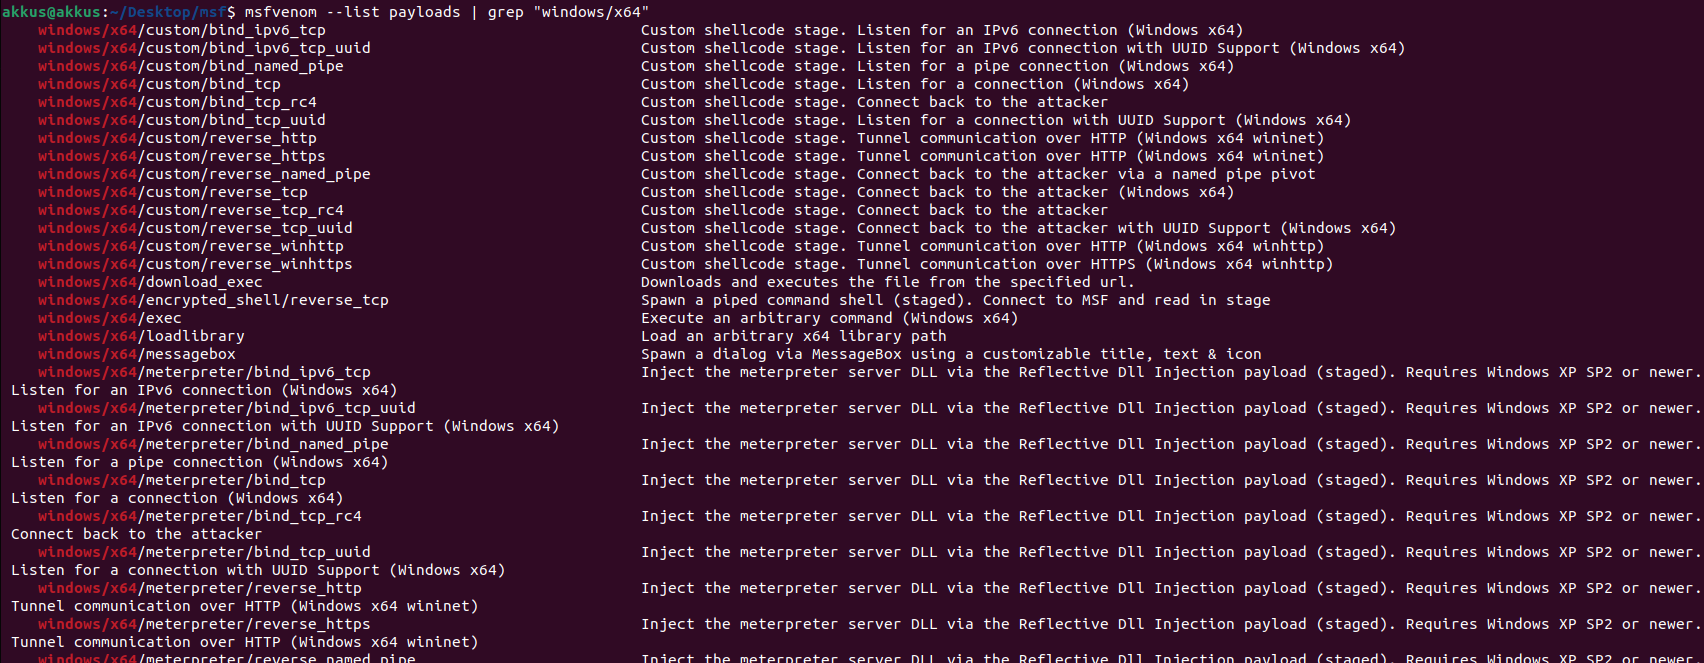Click the windows/x64/meterpreter/bind_ipv6_tcp_uuid payload name
The height and width of the screenshot is (663, 1704).
pyautogui.click(x=226, y=408)
